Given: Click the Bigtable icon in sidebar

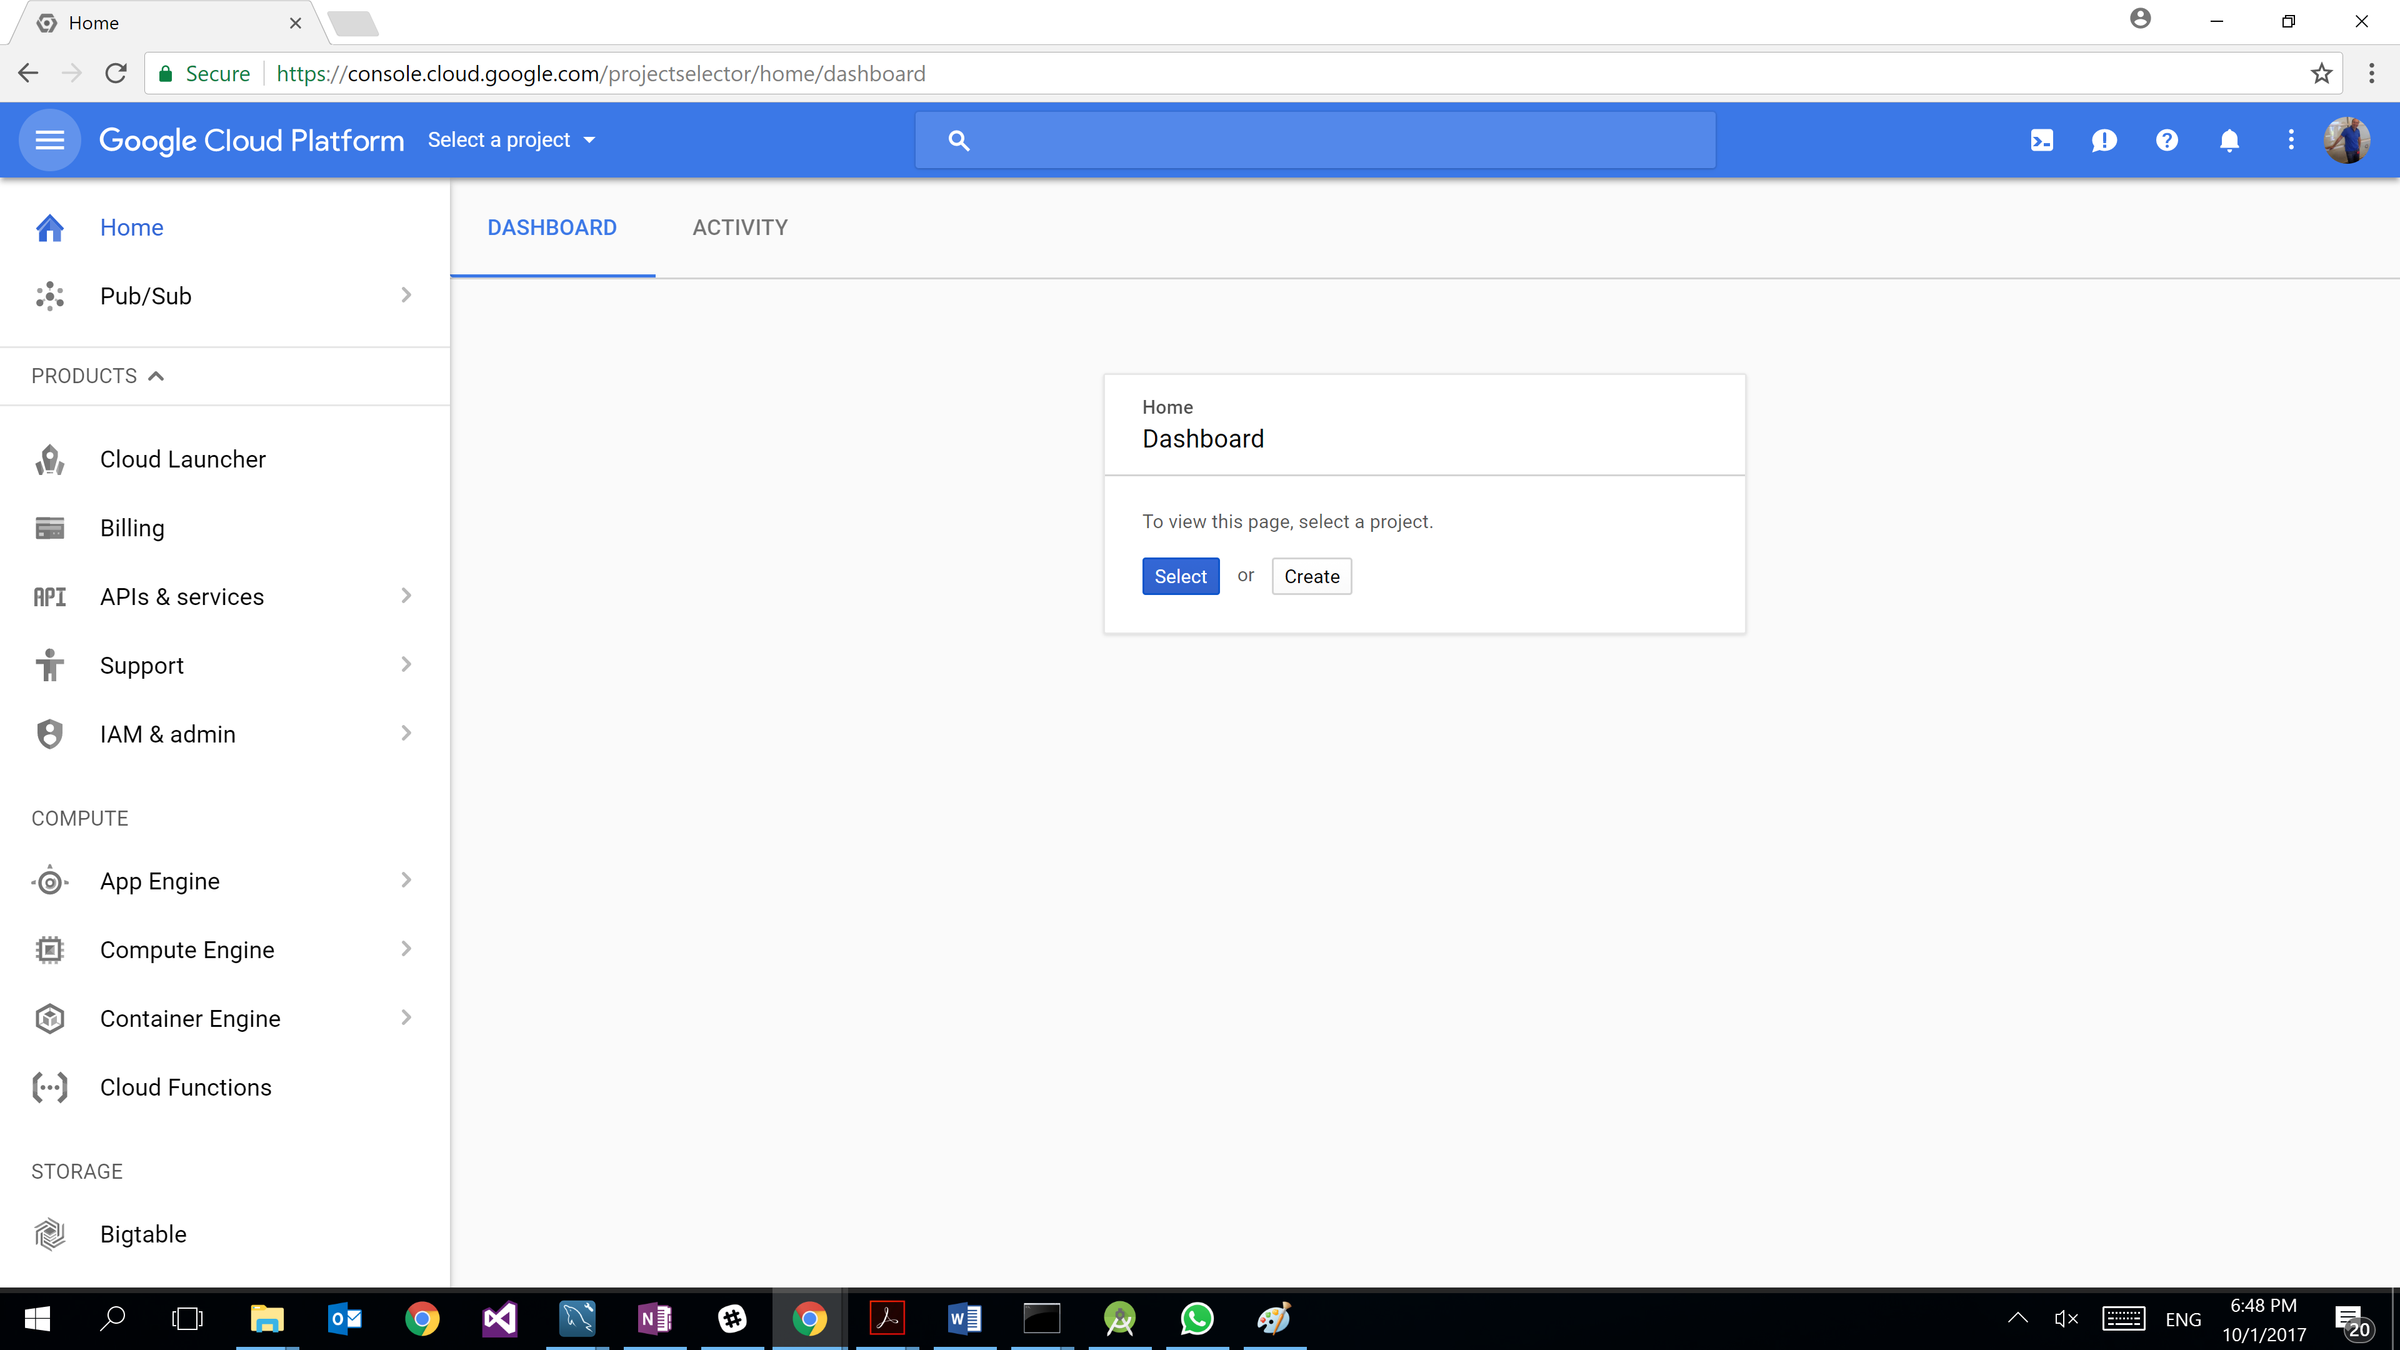Looking at the screenshot, I should [50, 1234].
